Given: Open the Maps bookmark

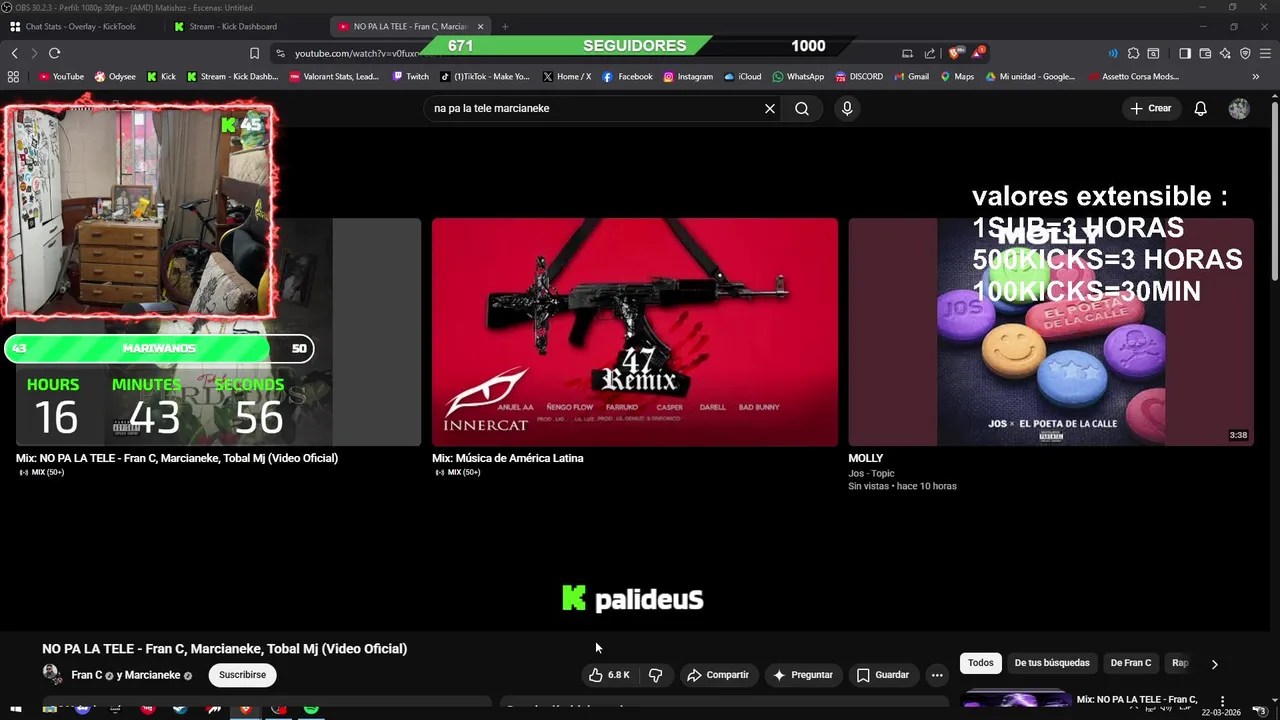Looking at the screenshot, I should tap(957, 76).
